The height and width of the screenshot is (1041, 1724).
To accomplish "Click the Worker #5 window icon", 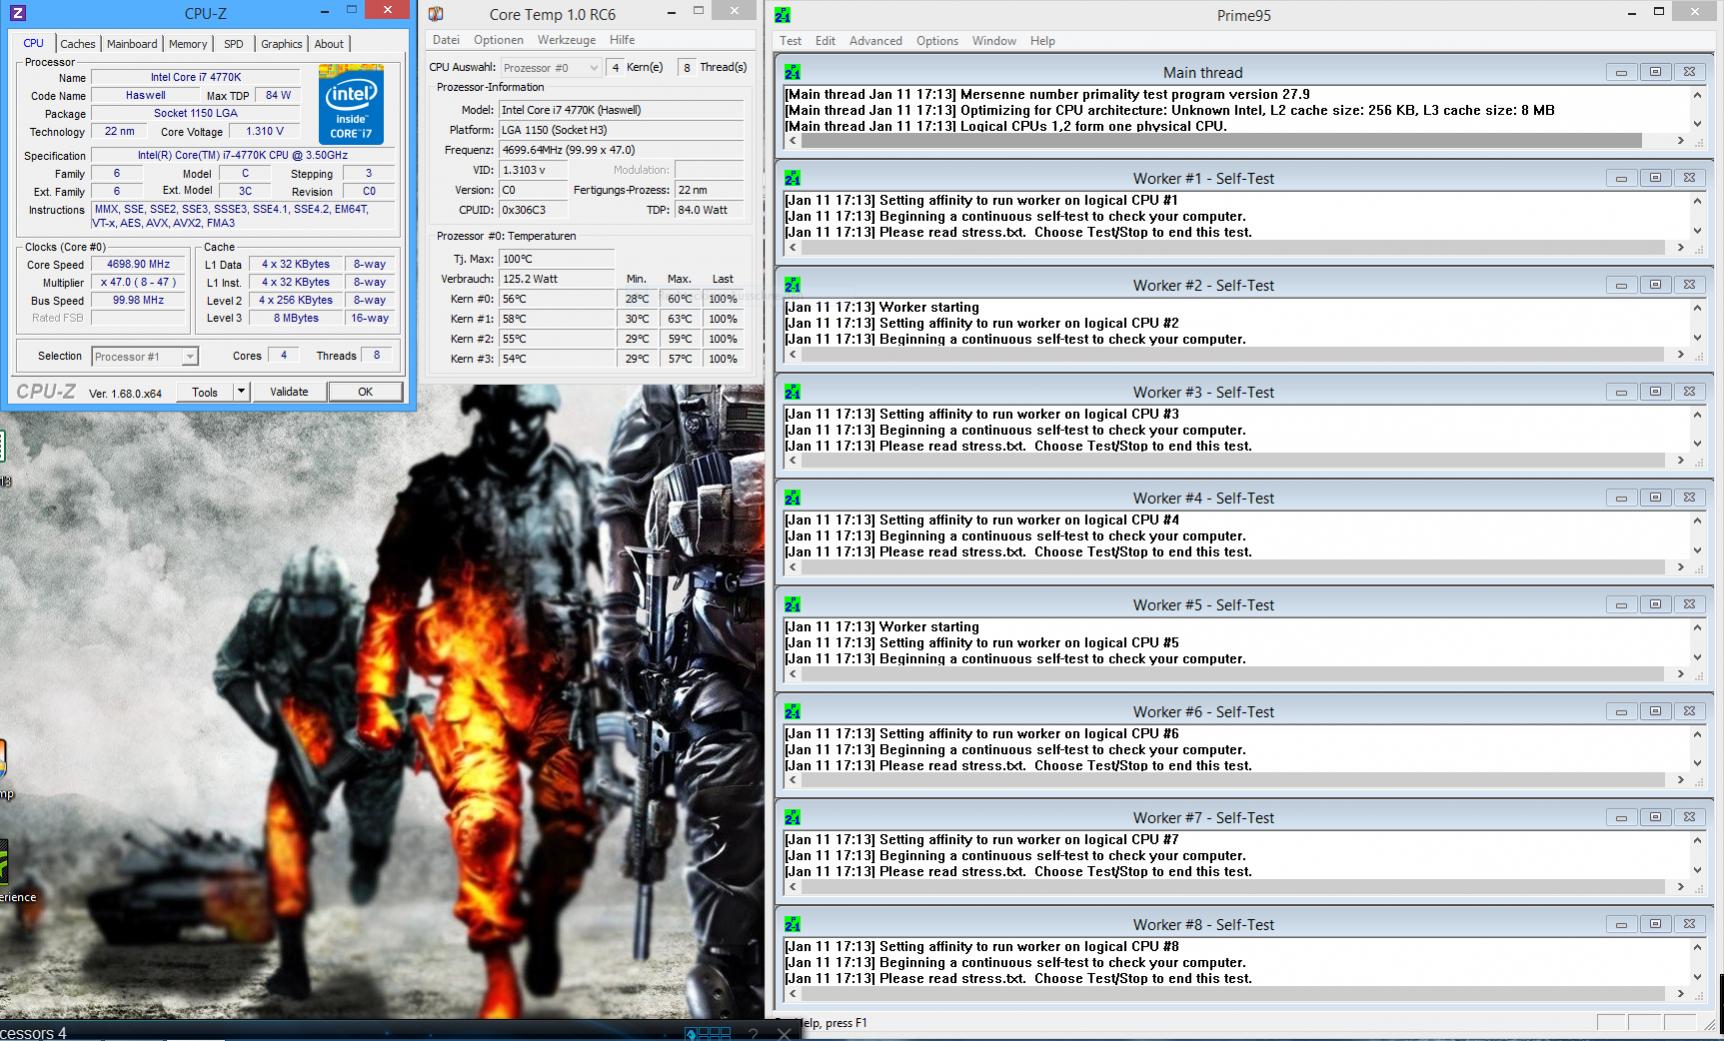I will (793, 605).
